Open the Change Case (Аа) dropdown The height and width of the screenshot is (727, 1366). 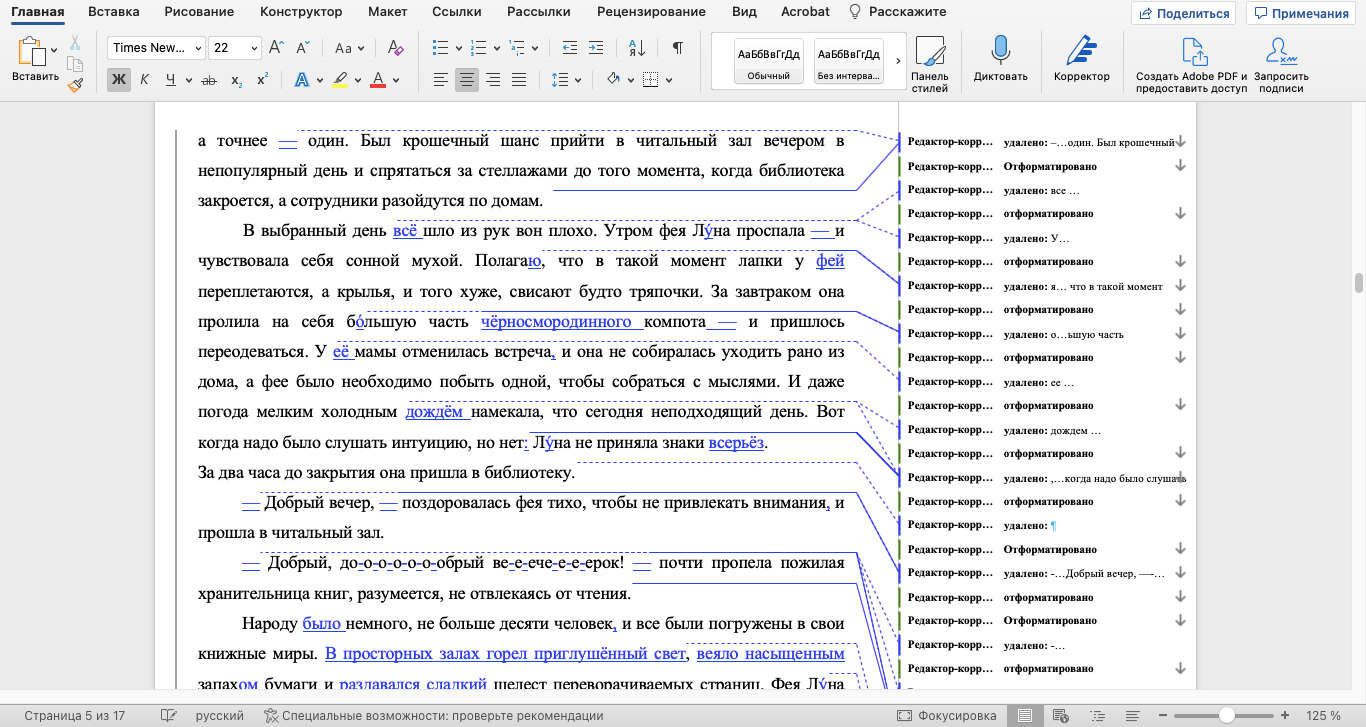pyautogui.click(x=350, y=48)
